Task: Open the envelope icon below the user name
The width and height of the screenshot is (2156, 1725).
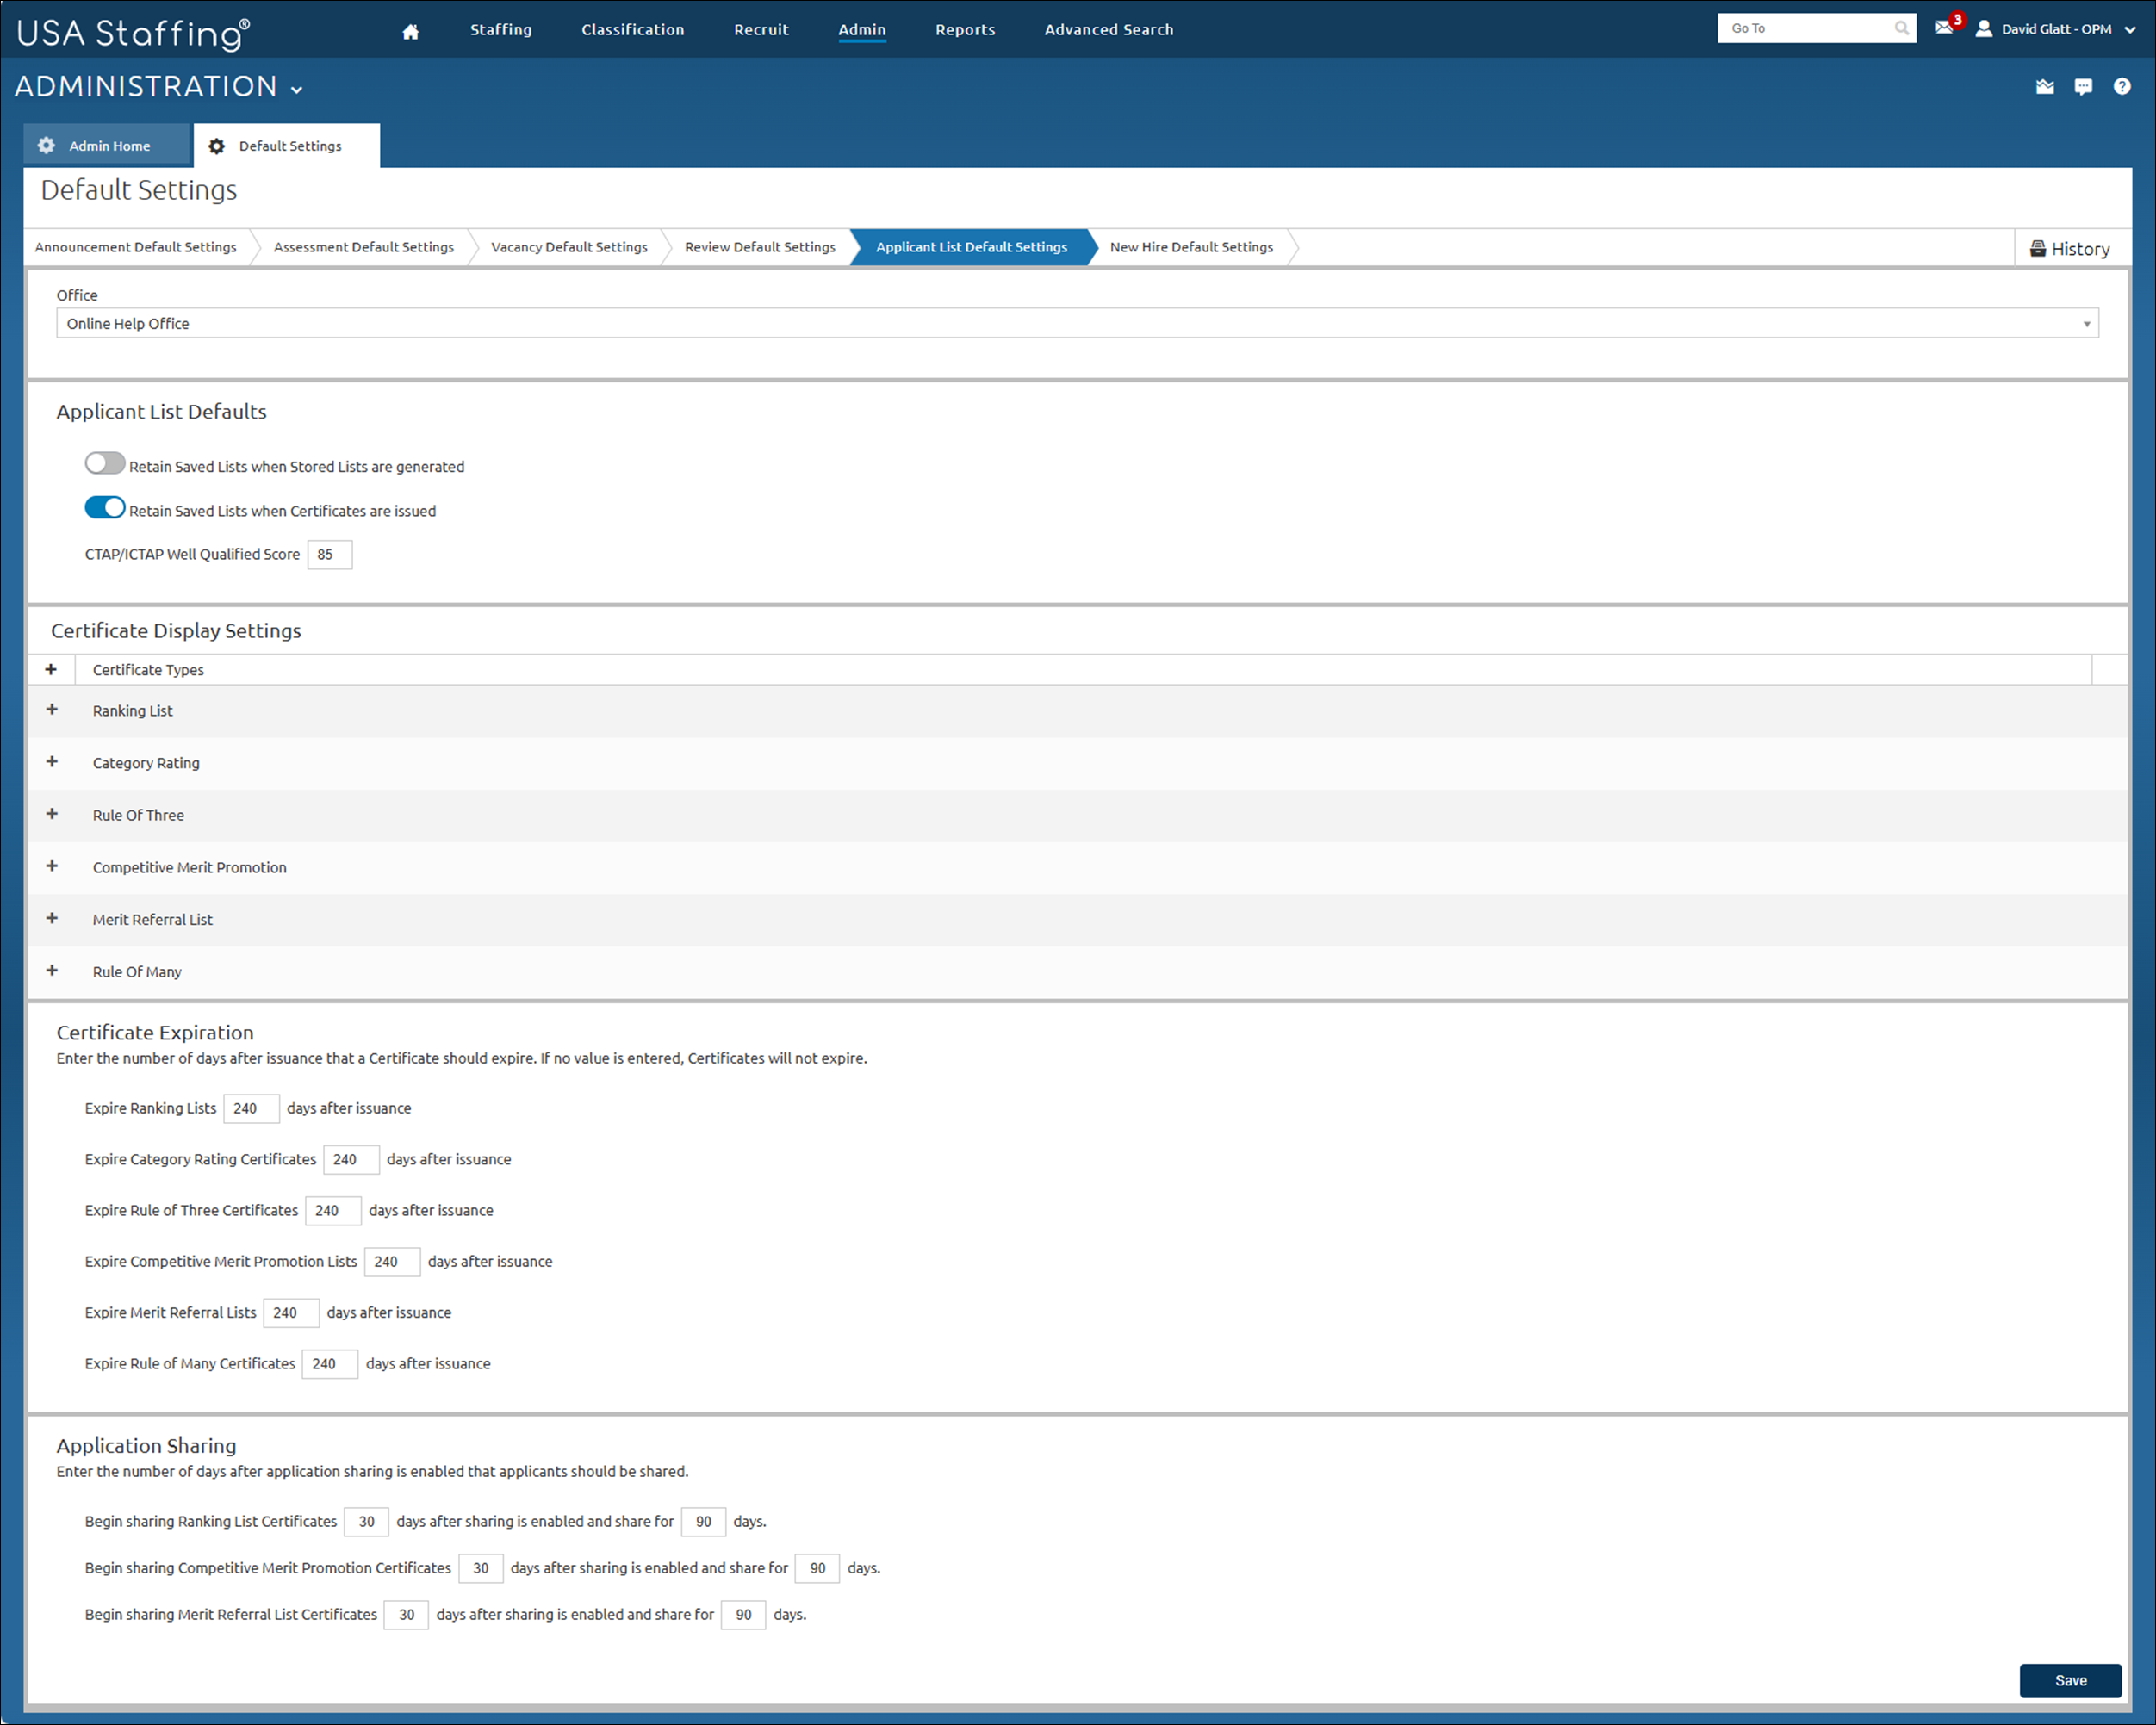Action: coord(2045,87)
